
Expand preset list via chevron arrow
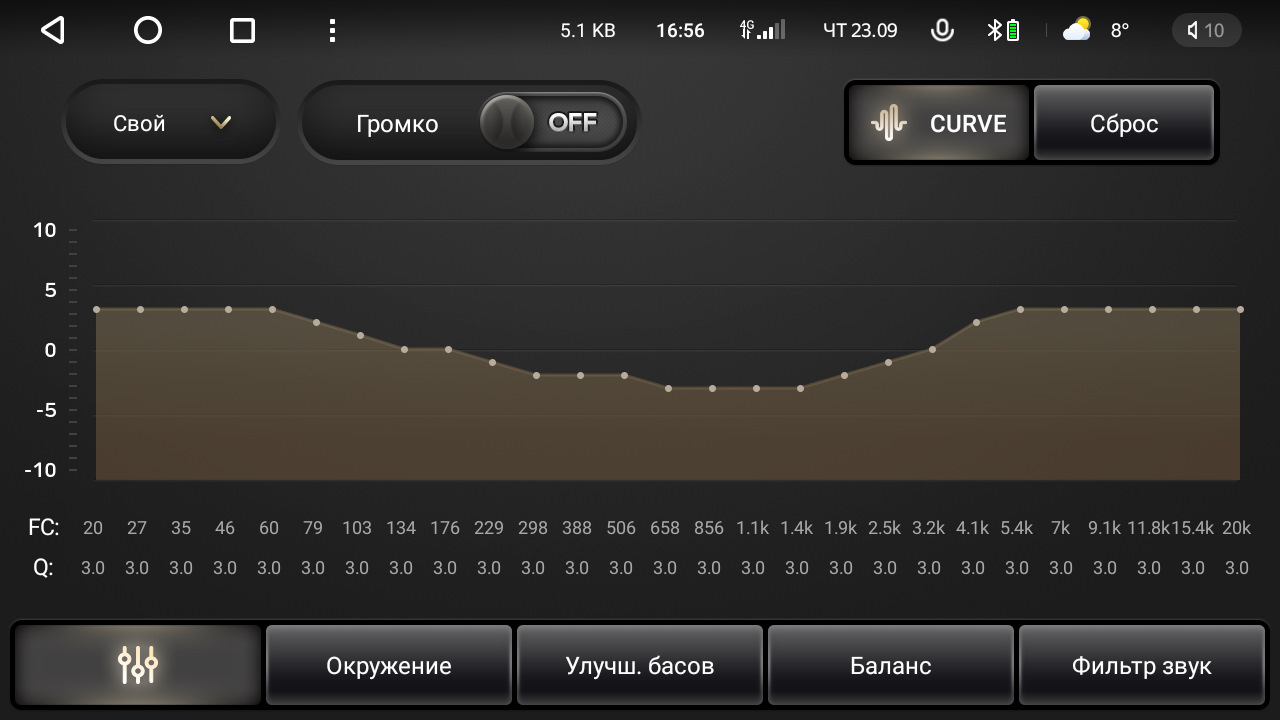[221, 123]
